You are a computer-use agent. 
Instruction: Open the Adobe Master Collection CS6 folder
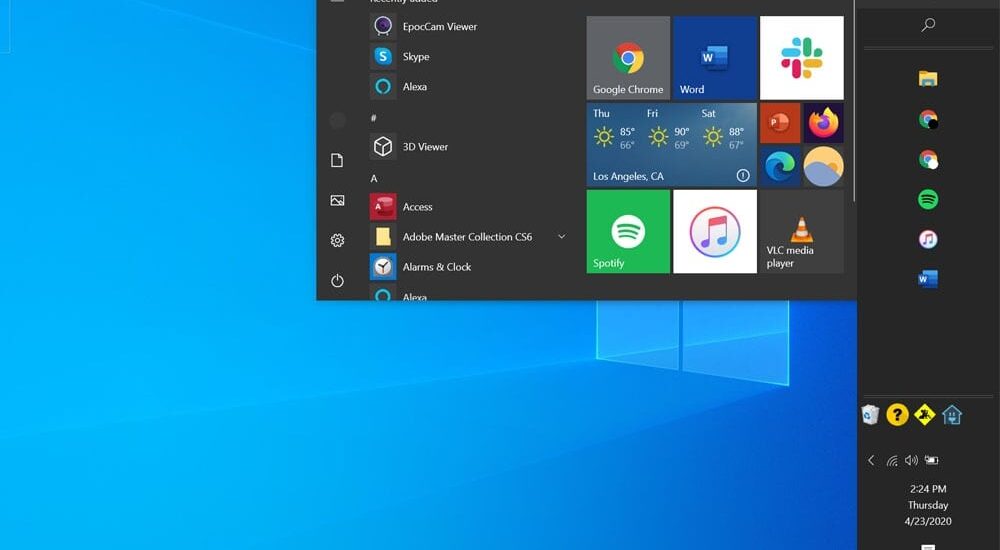coord(469,237)
